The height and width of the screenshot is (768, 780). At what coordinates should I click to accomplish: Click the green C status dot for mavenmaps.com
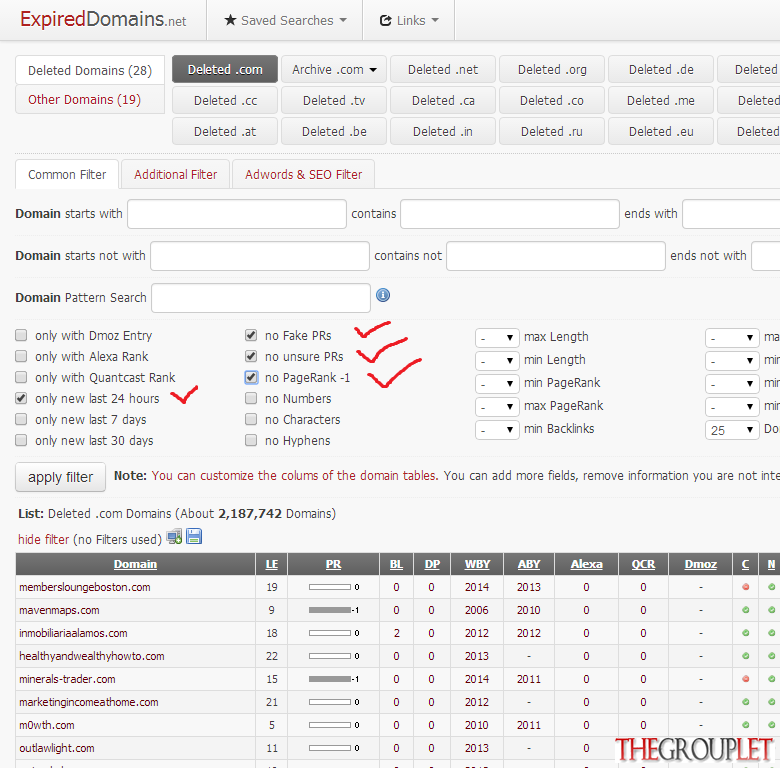point(745,610)
